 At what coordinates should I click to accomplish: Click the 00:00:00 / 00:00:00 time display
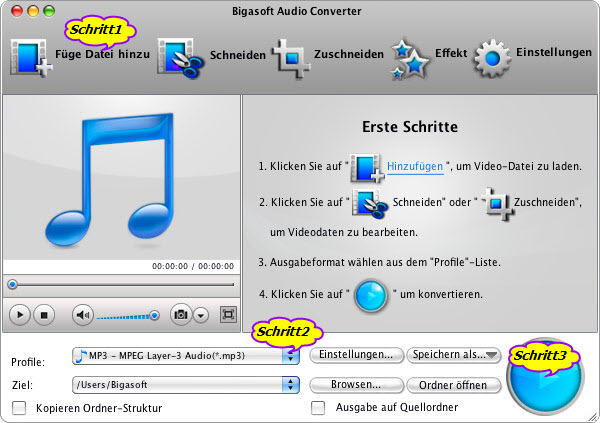pyautogui.click(x=193, y=266)
